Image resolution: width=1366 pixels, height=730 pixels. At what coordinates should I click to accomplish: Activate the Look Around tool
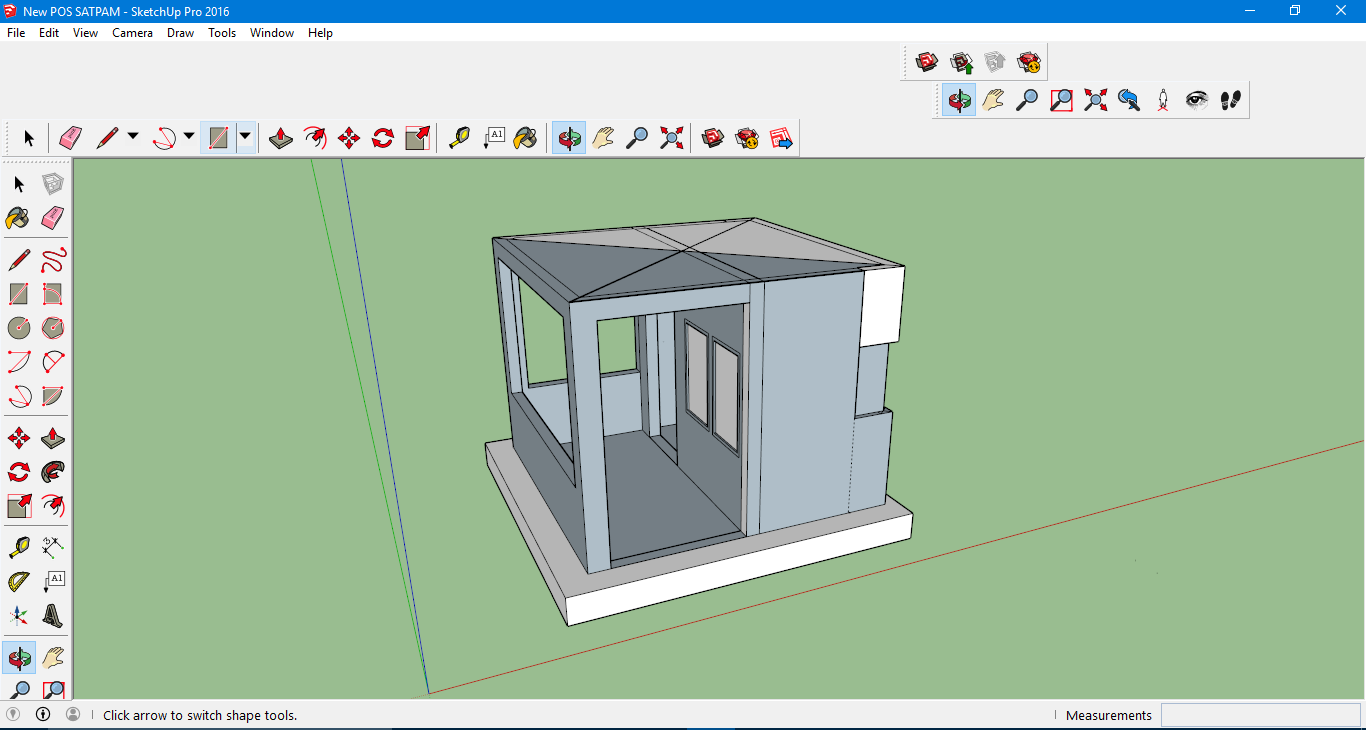coord(1196,99)
